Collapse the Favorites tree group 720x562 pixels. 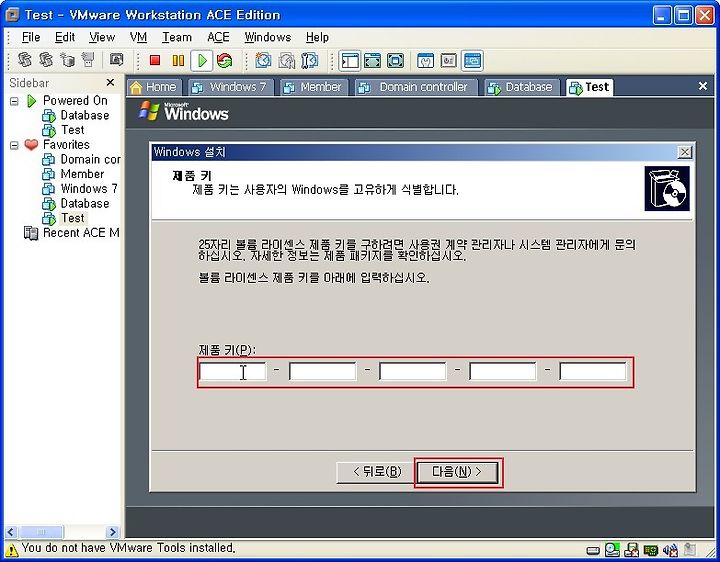click(x=15, y=145)
